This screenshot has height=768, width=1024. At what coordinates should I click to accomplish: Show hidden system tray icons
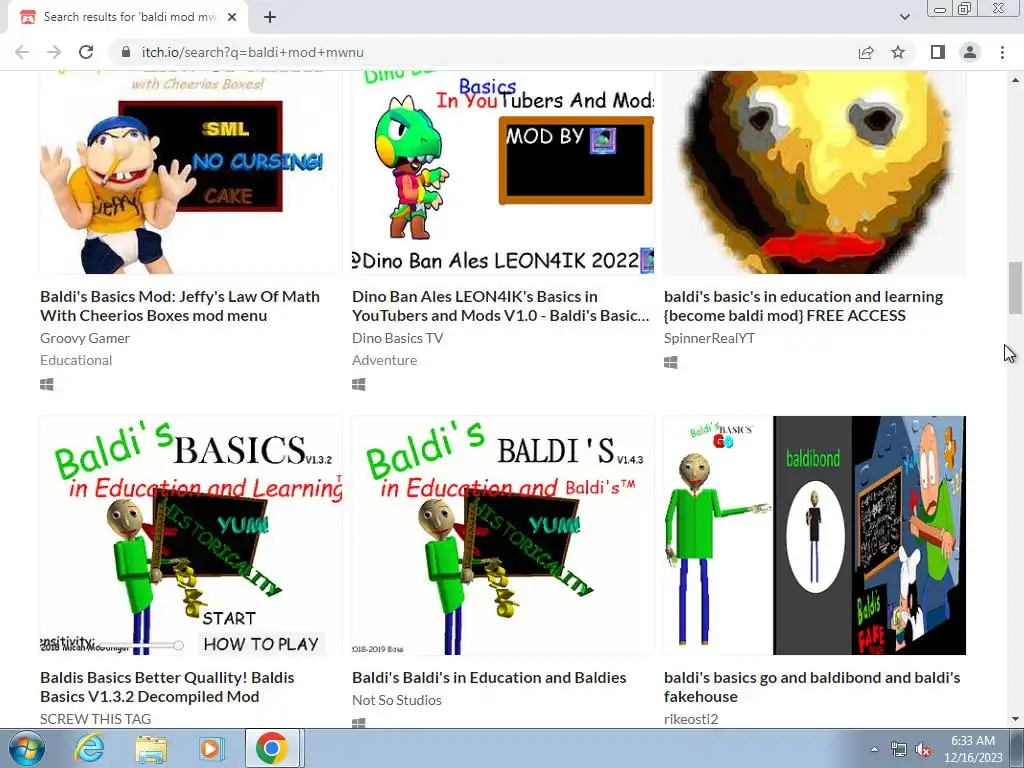click(874, 749)
